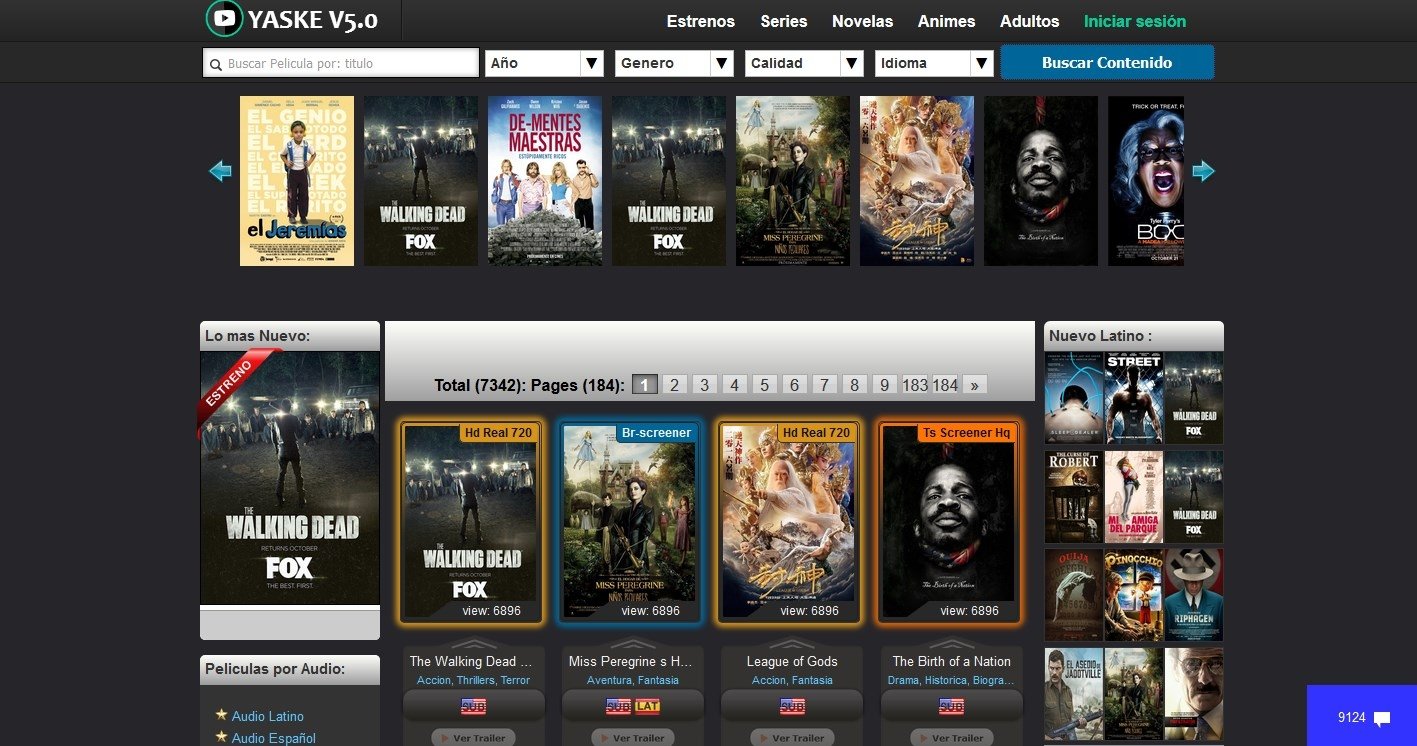1417x746 pixels.
Task: Open the Genero dropdown
Action: [675, 63]
